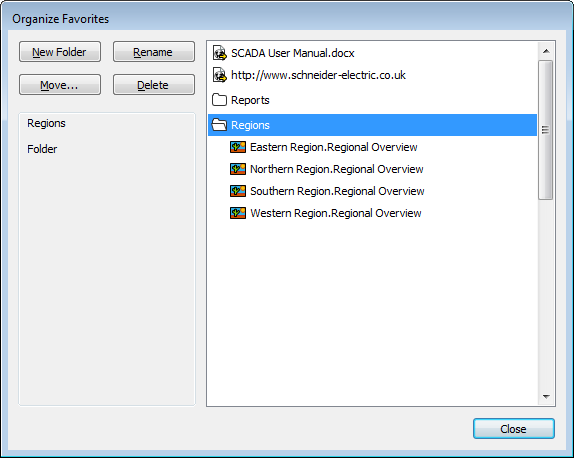Click the Reports folder icon
Screen dimensions: 574x458
tap(219, 100)
